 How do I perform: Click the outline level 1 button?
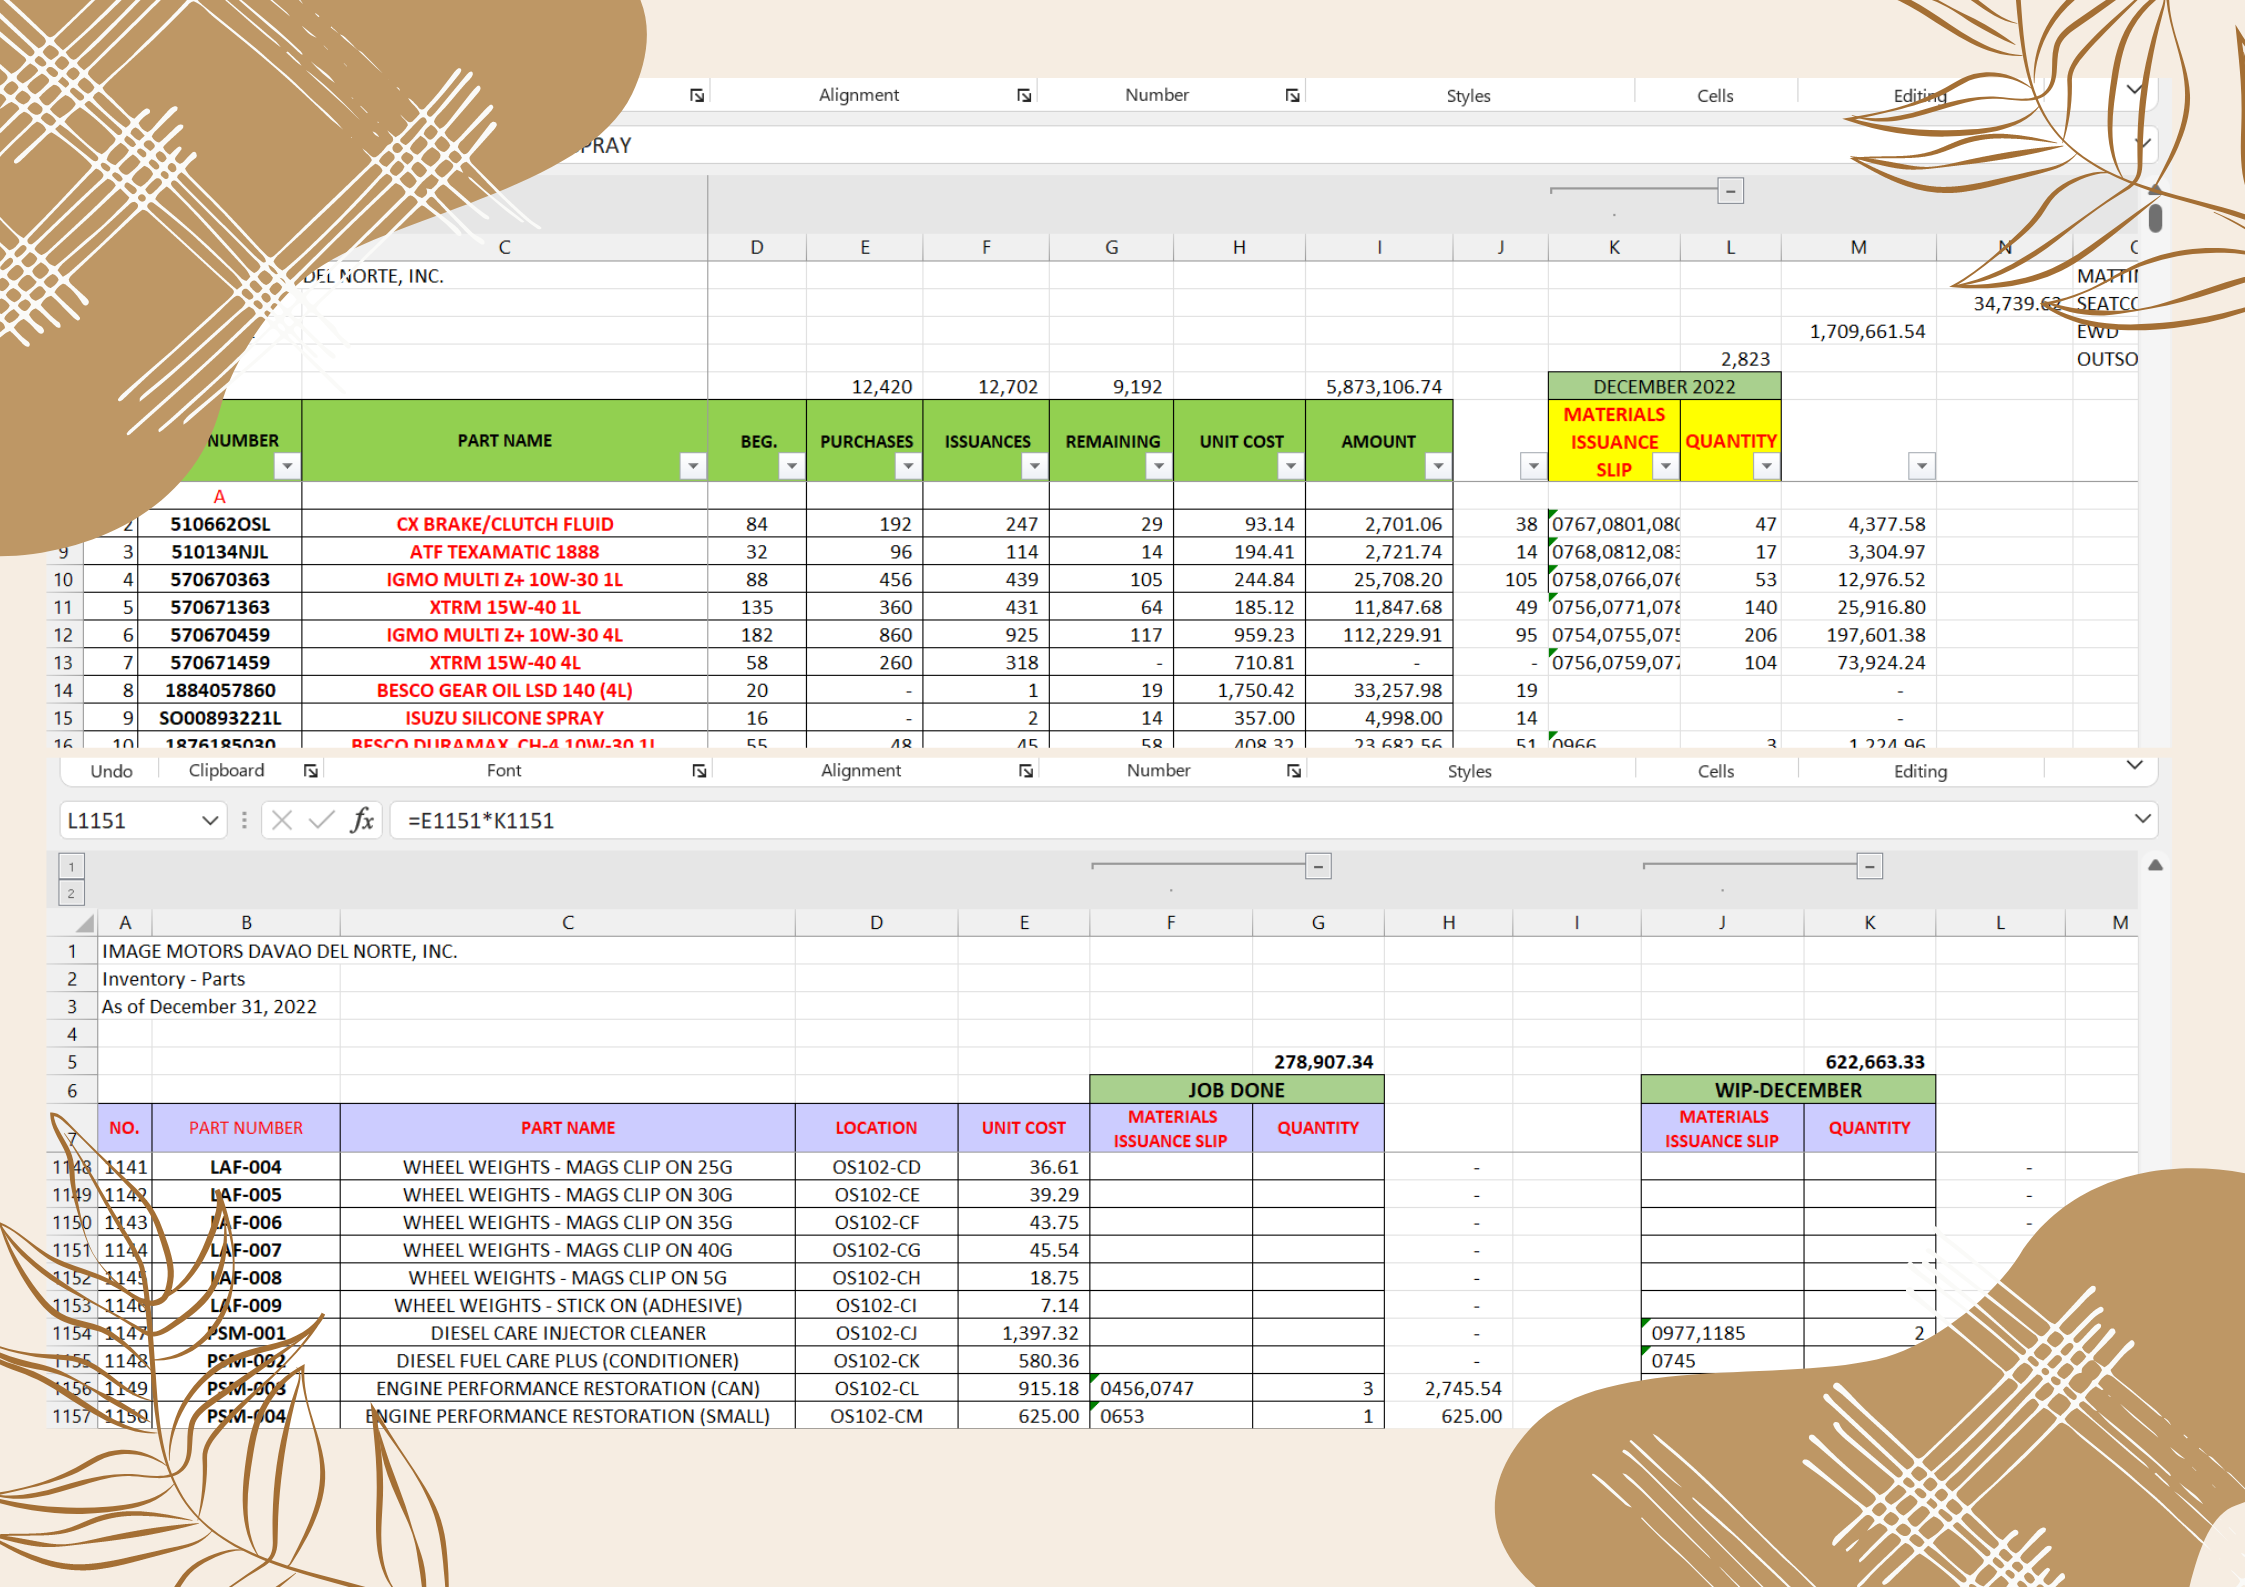[x=71, y=866]
